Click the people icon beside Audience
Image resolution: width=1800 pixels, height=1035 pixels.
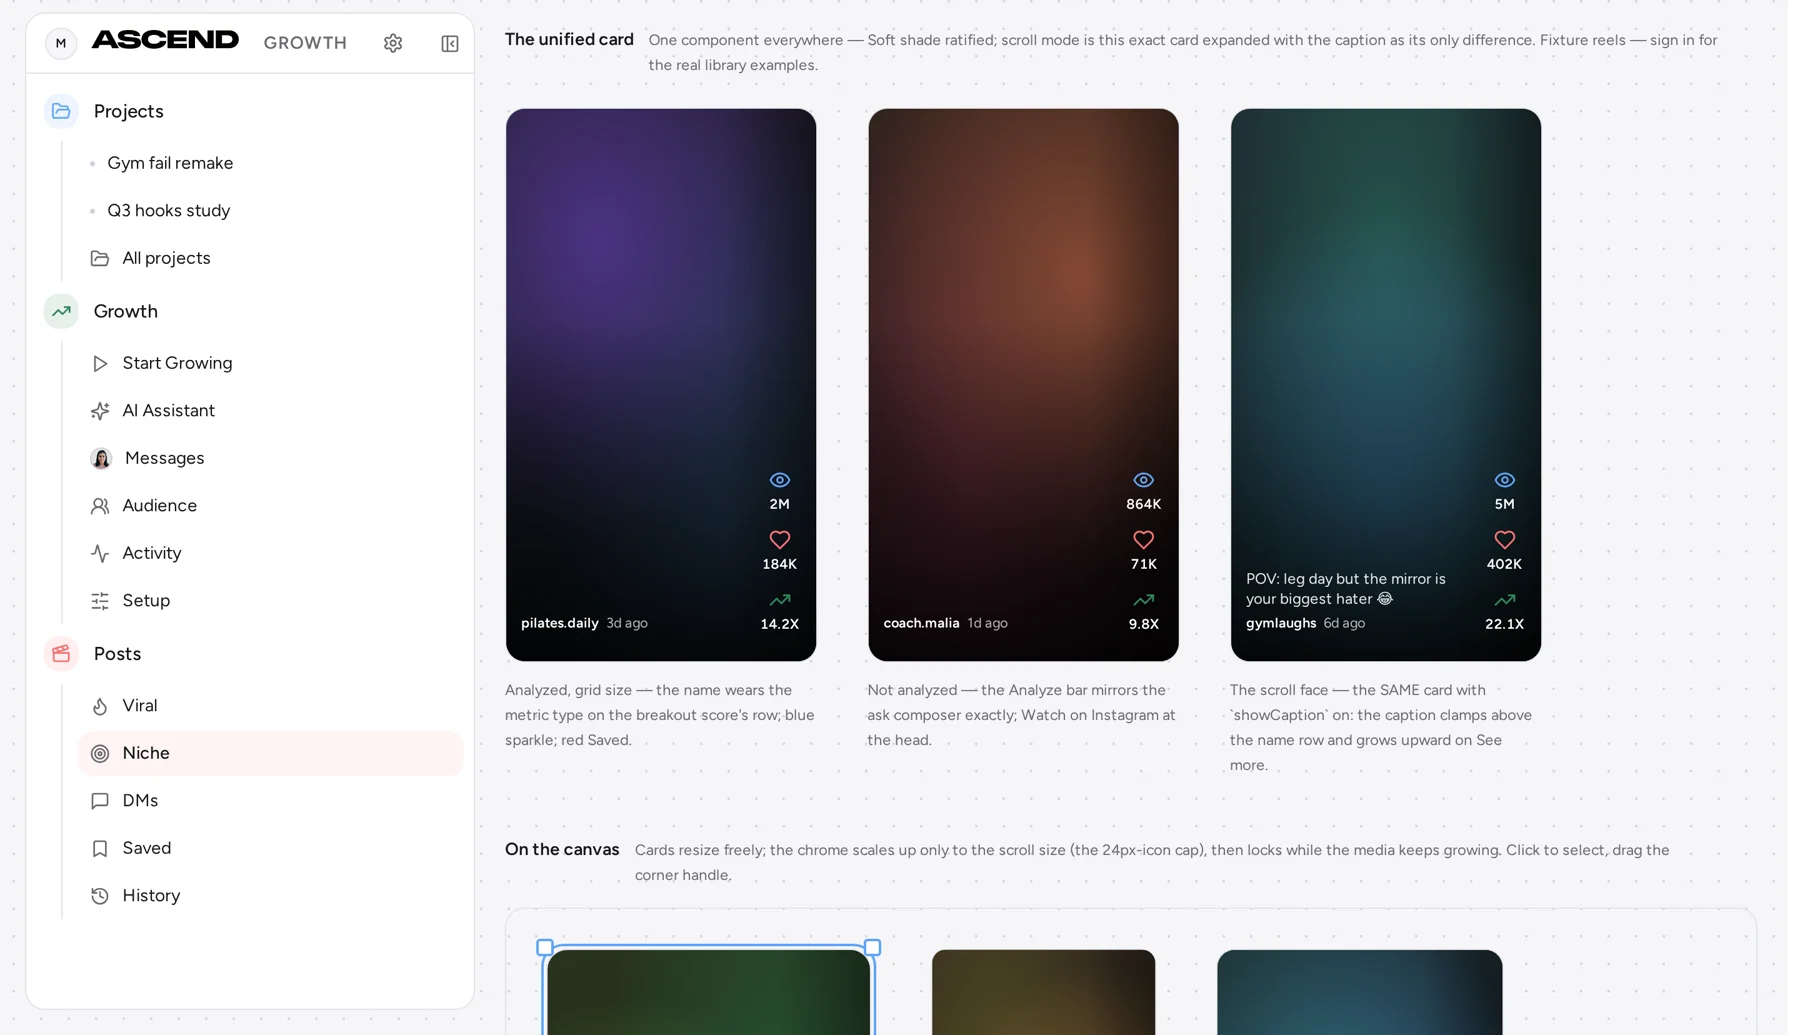pyautogui.click(x=100, y=506)
